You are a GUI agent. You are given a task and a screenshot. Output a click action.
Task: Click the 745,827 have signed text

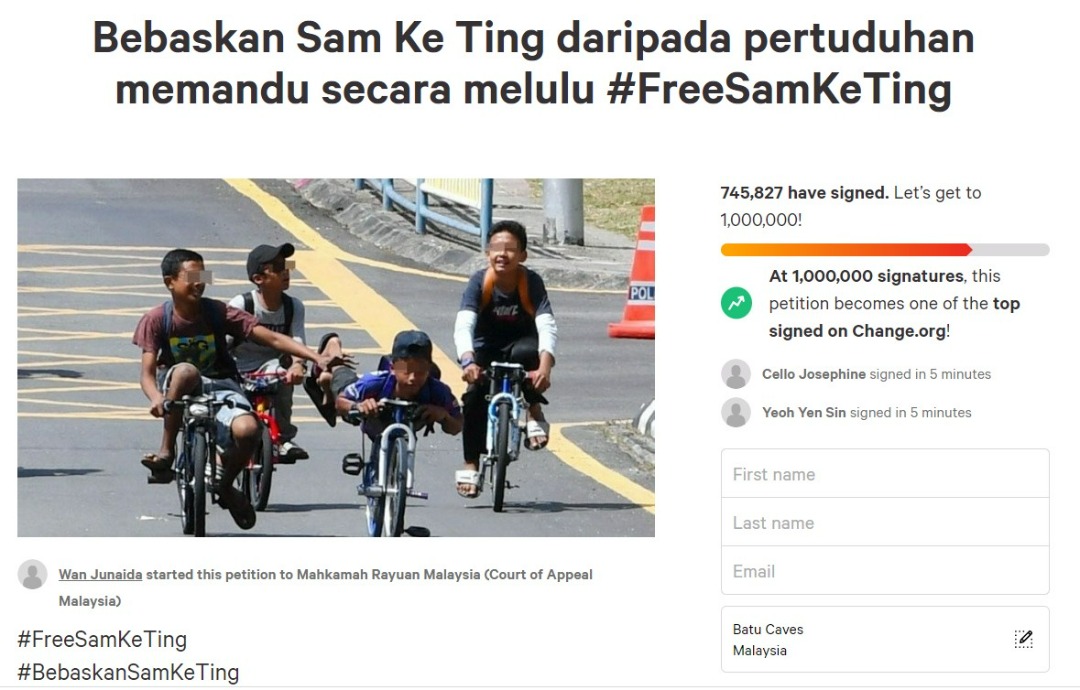coord(804,193)
